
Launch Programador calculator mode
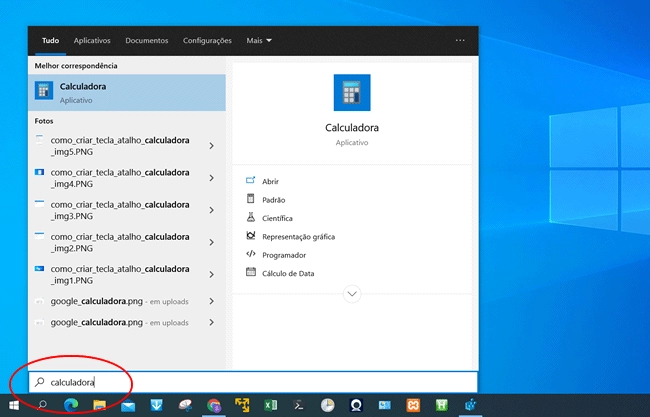point(283,255)
